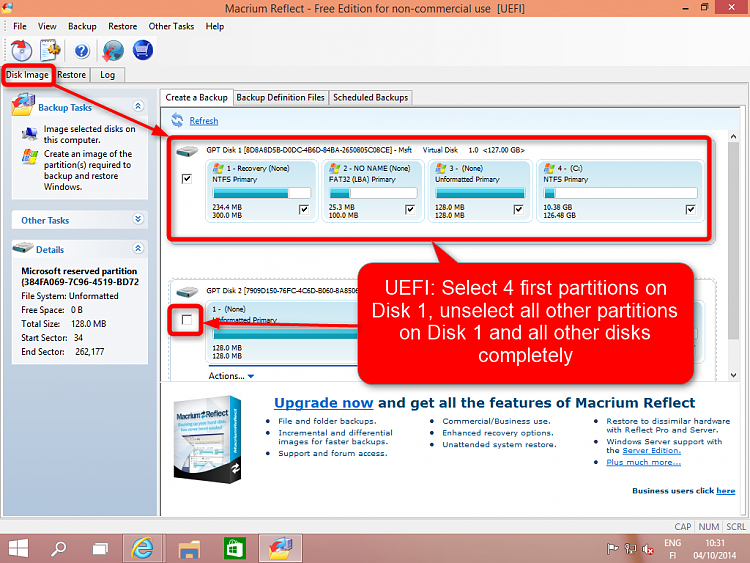Open the Help menu

click(215, 26)
